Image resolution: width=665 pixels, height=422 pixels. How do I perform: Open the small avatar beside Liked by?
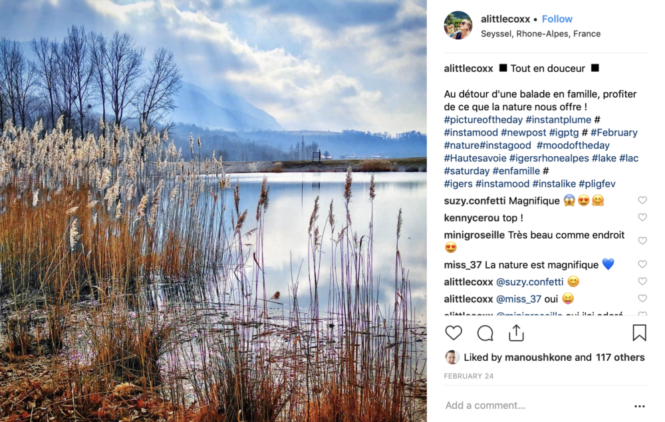pyautogui.click(x=452, y=357)
